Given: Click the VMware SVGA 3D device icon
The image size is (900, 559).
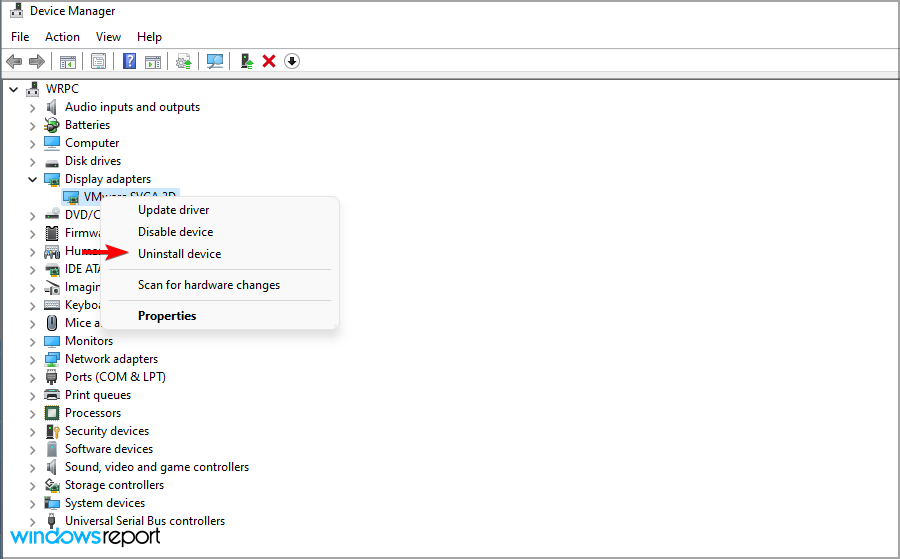Looking at the screenshot, I should click(x=71, y=197).
